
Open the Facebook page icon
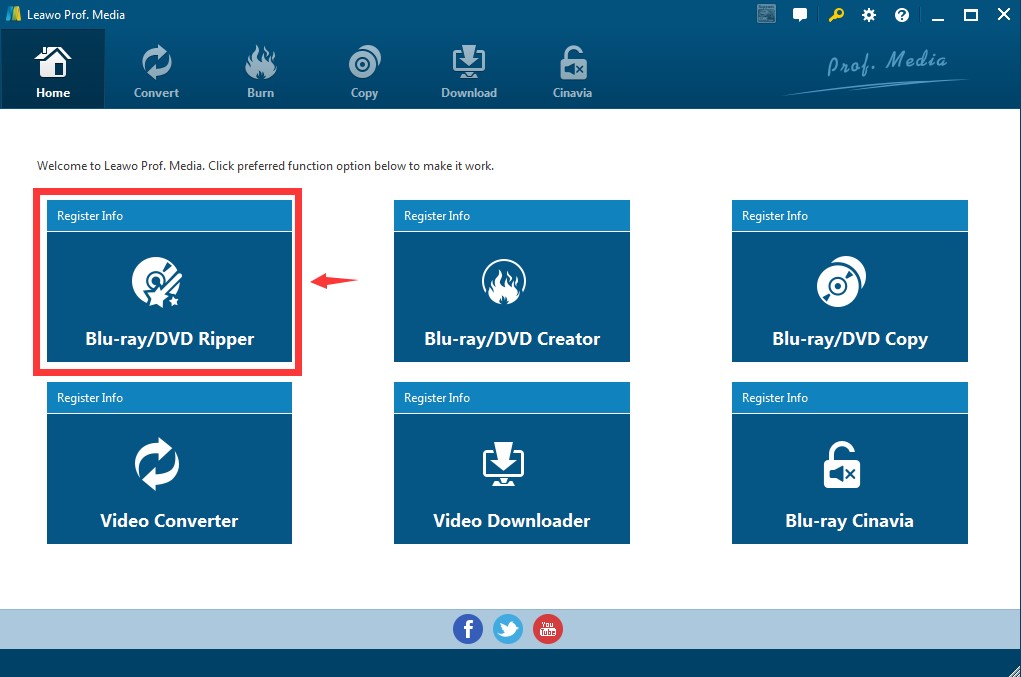[468, 629]
